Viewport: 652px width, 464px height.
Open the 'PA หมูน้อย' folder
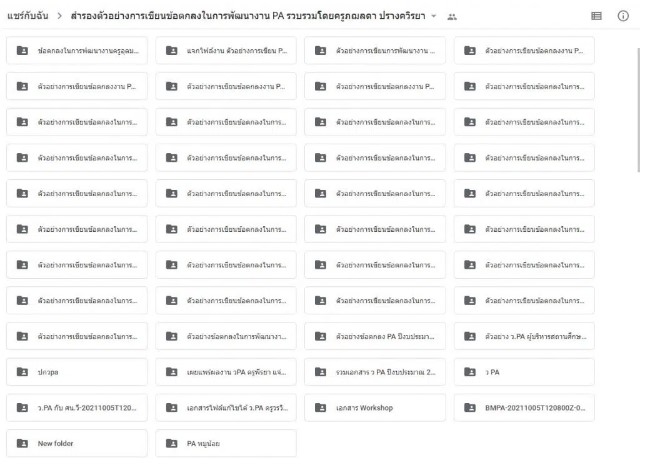coord(226,443)
